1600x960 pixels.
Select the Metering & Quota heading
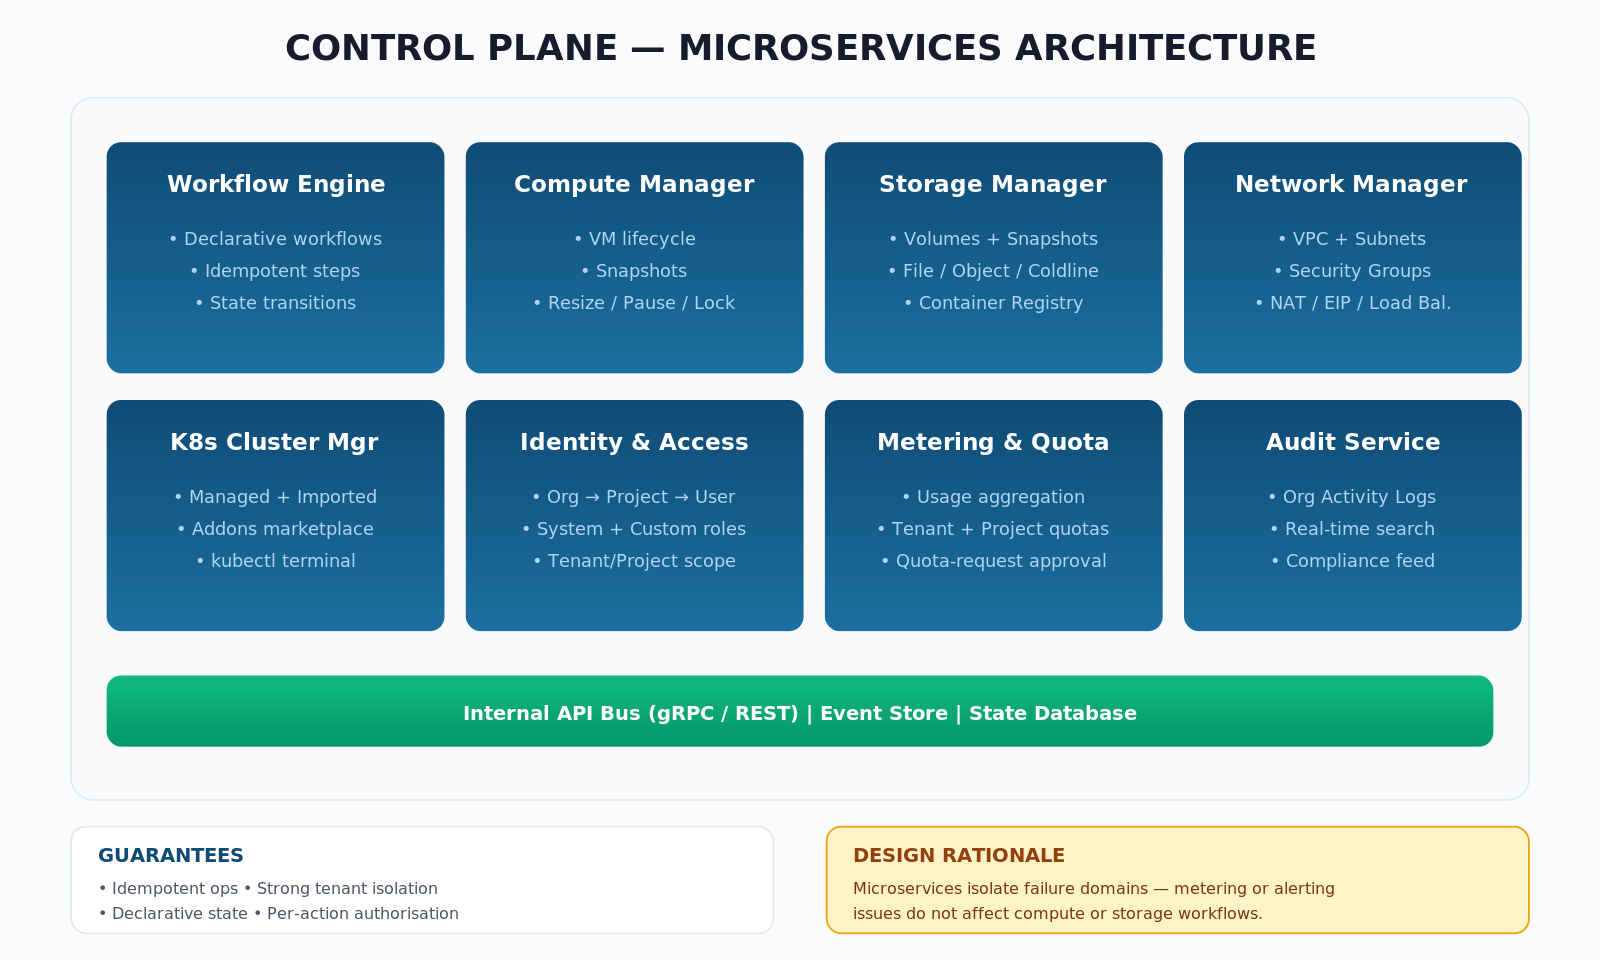993,443
